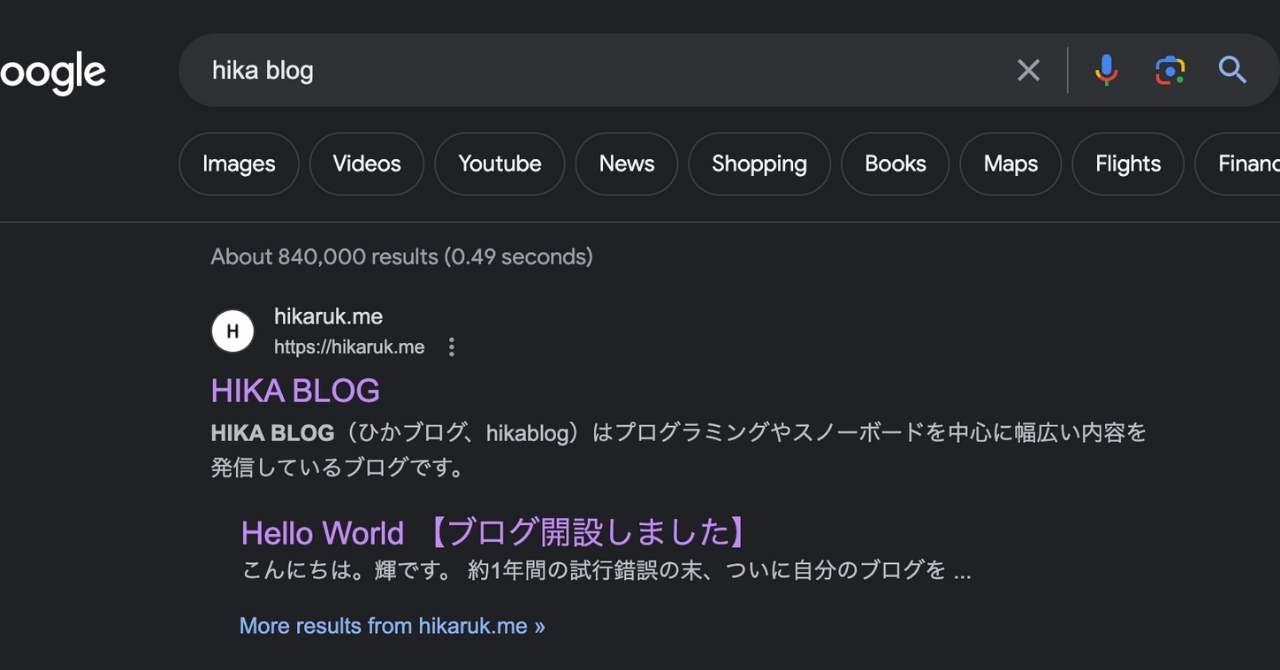Select the Flights filter chip
The height and width of the screenshot is (670, 1280).
point(1128,164)
